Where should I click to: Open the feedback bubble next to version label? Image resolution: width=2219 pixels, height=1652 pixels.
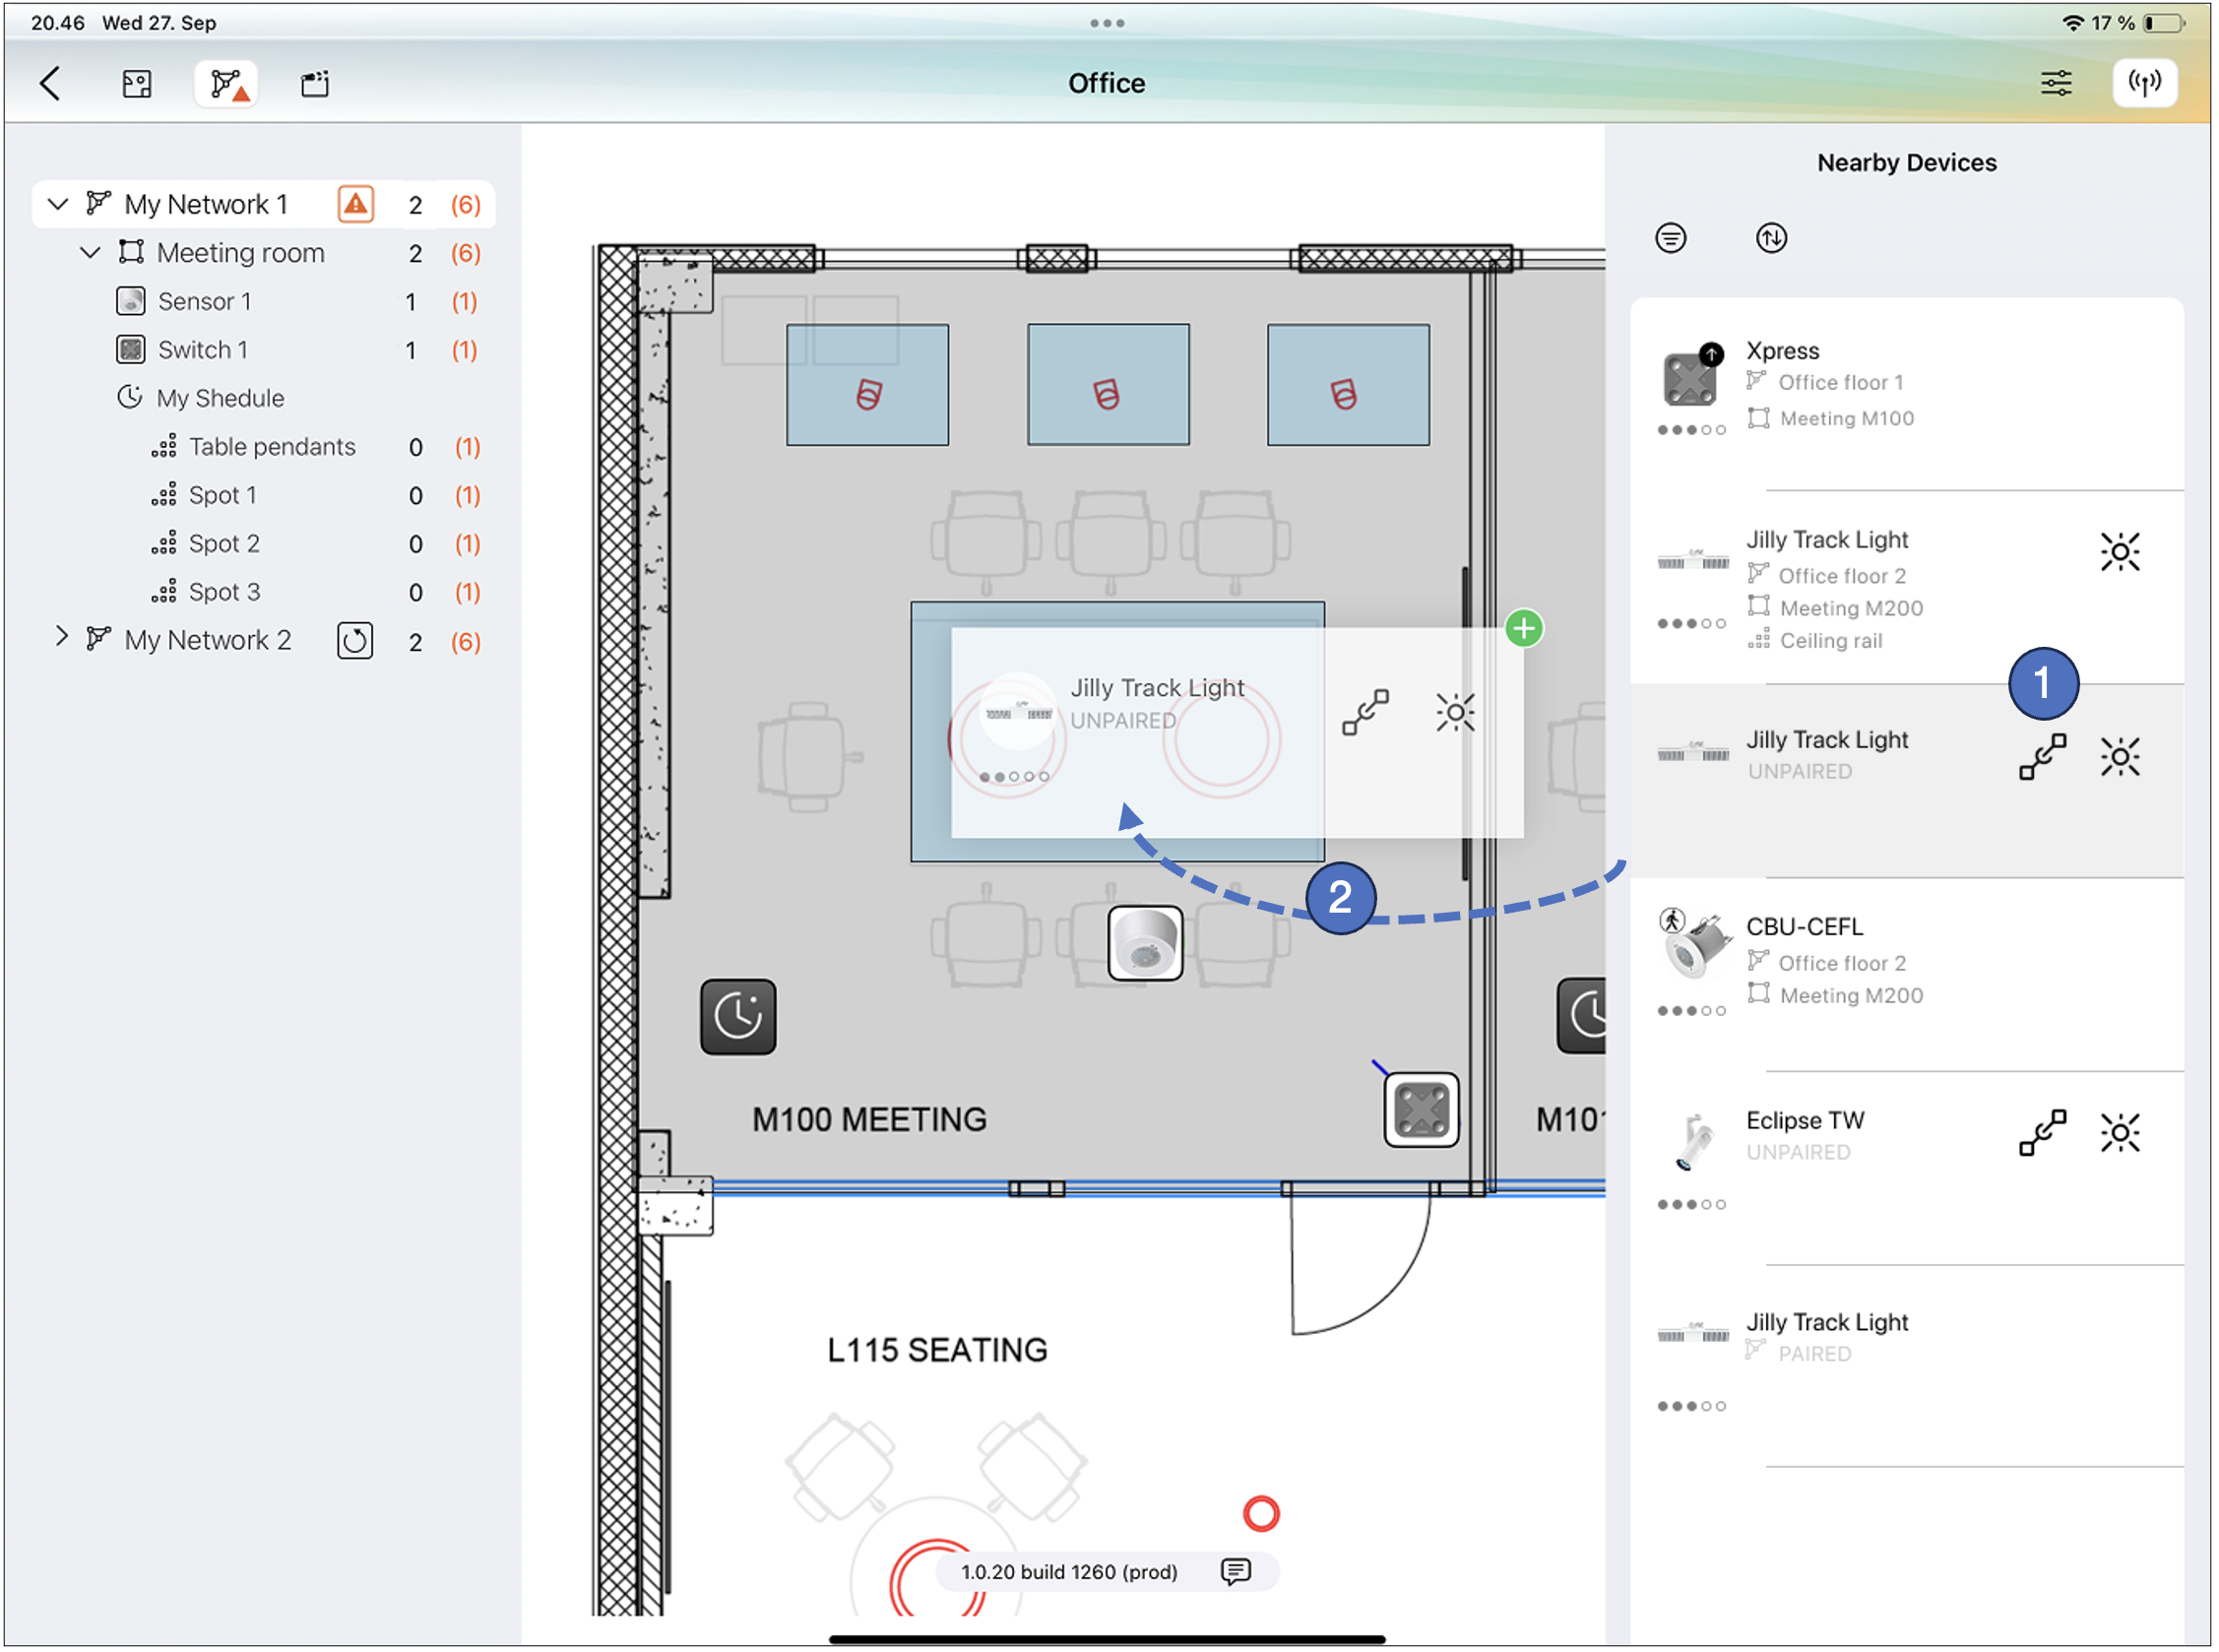point(1236,1571)
